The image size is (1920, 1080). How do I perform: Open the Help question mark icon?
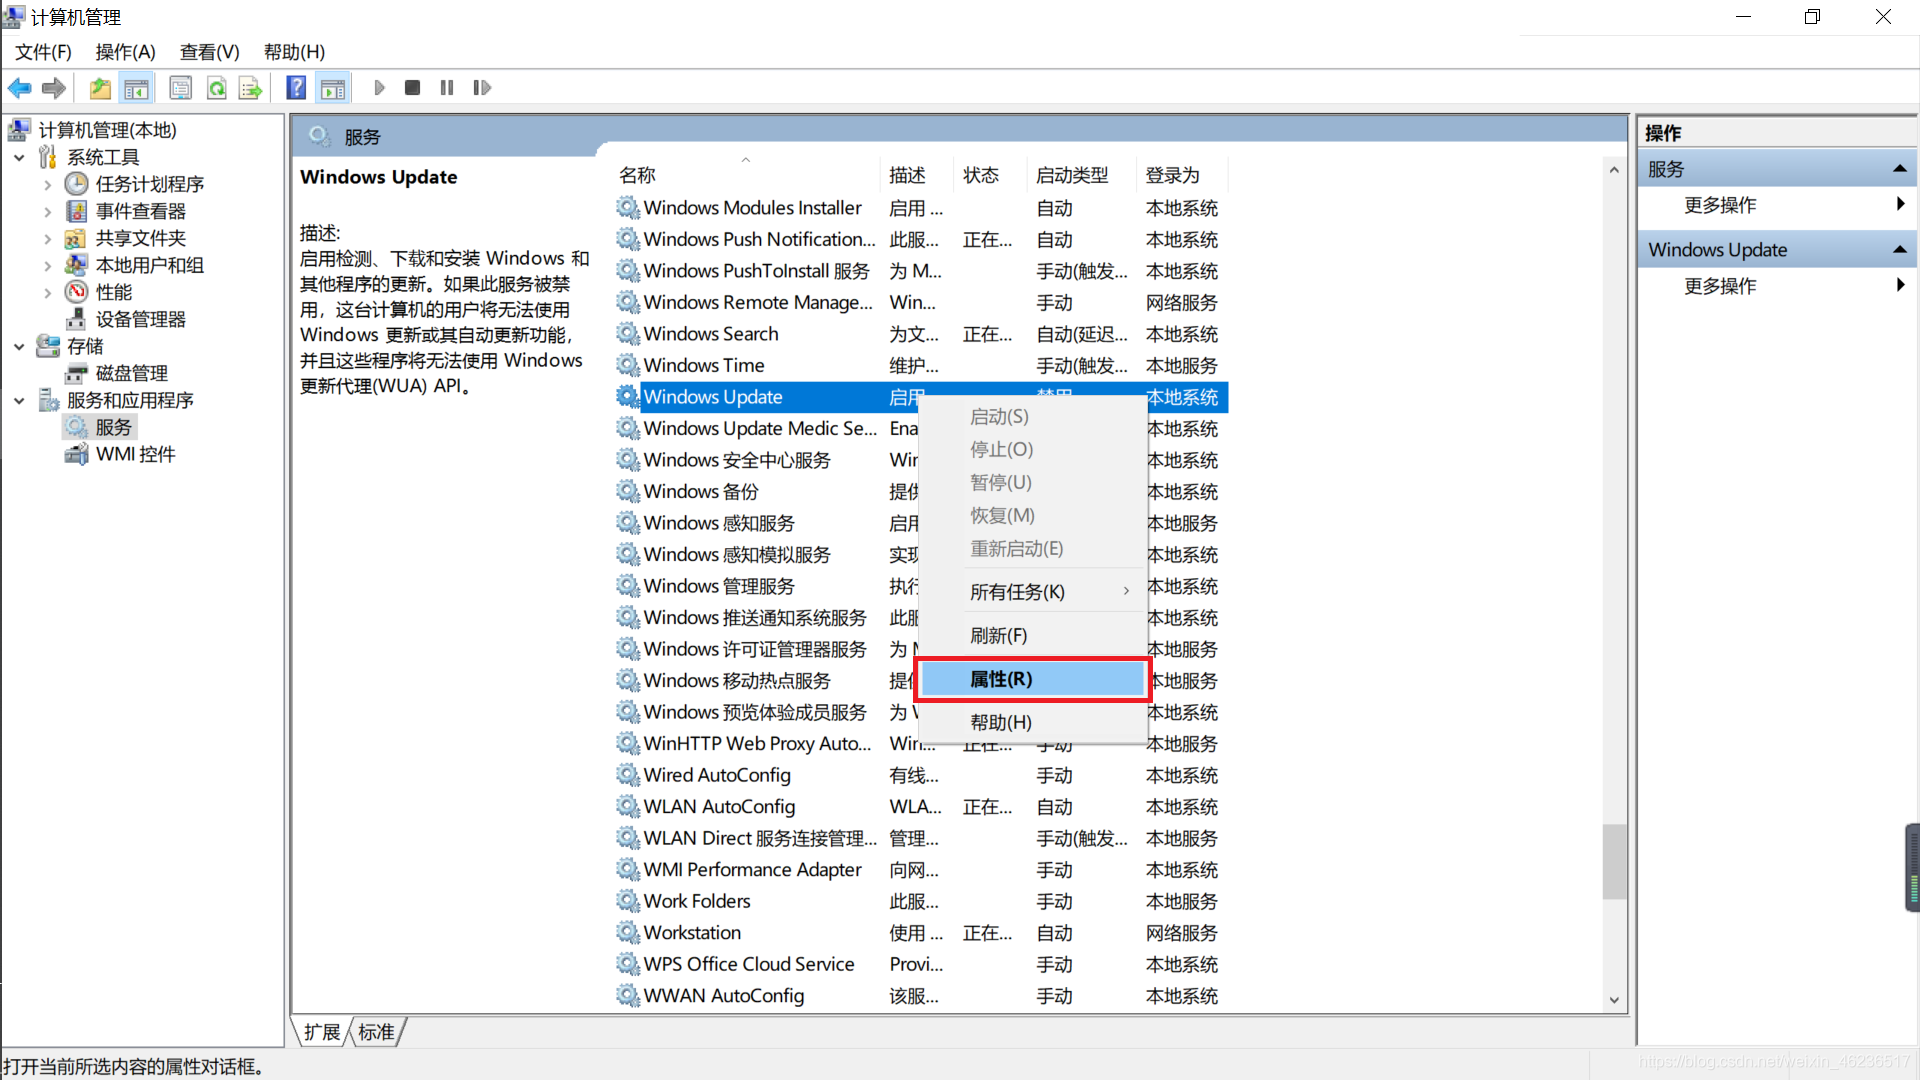pyautogui.click(x=296, y=88)
